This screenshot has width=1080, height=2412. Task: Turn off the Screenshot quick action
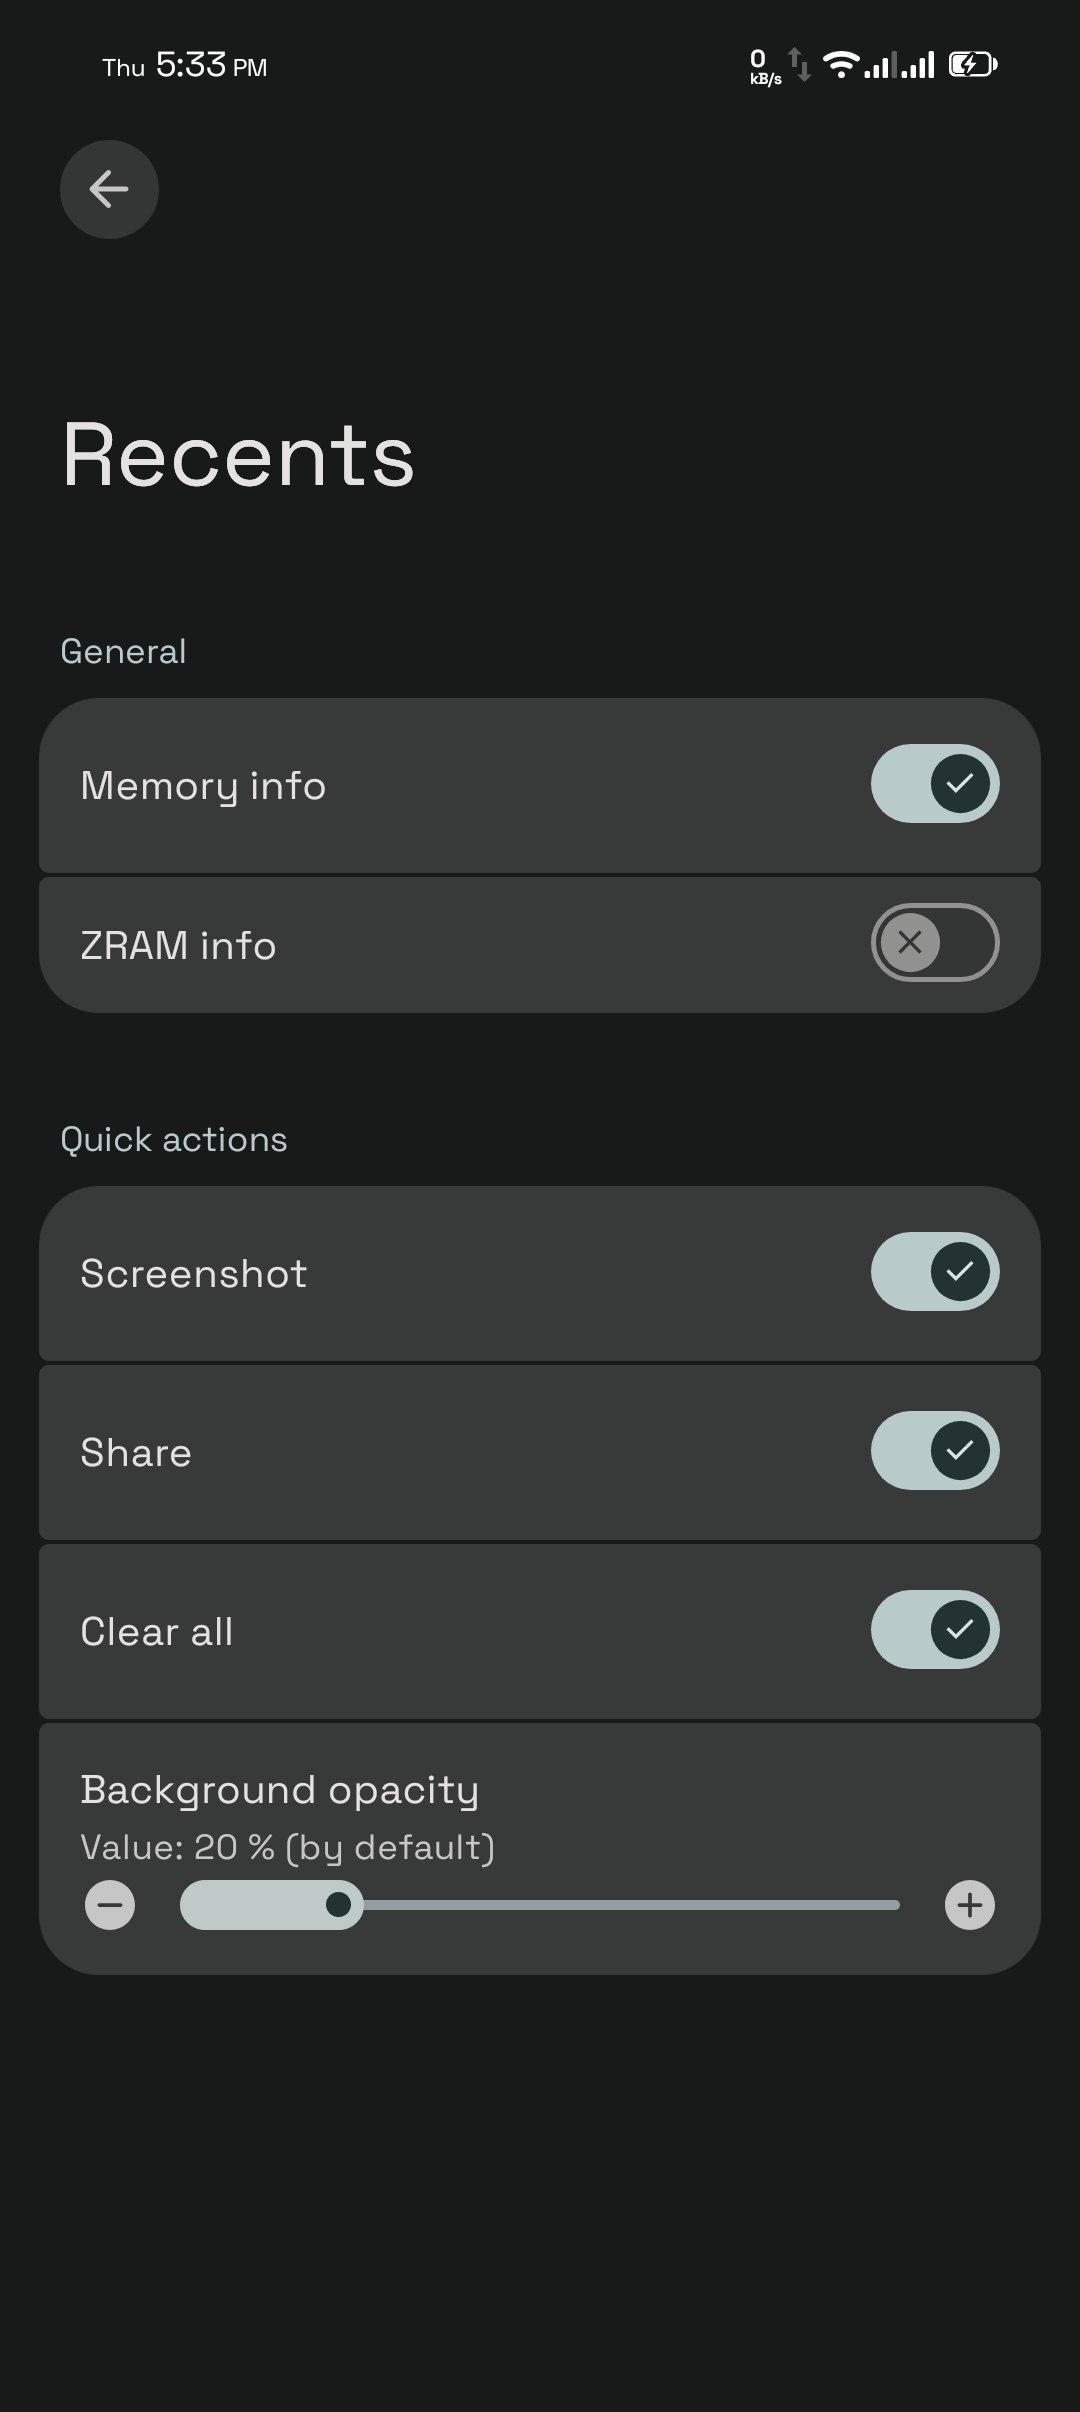pyautogui.click(x=934, y=1272)
